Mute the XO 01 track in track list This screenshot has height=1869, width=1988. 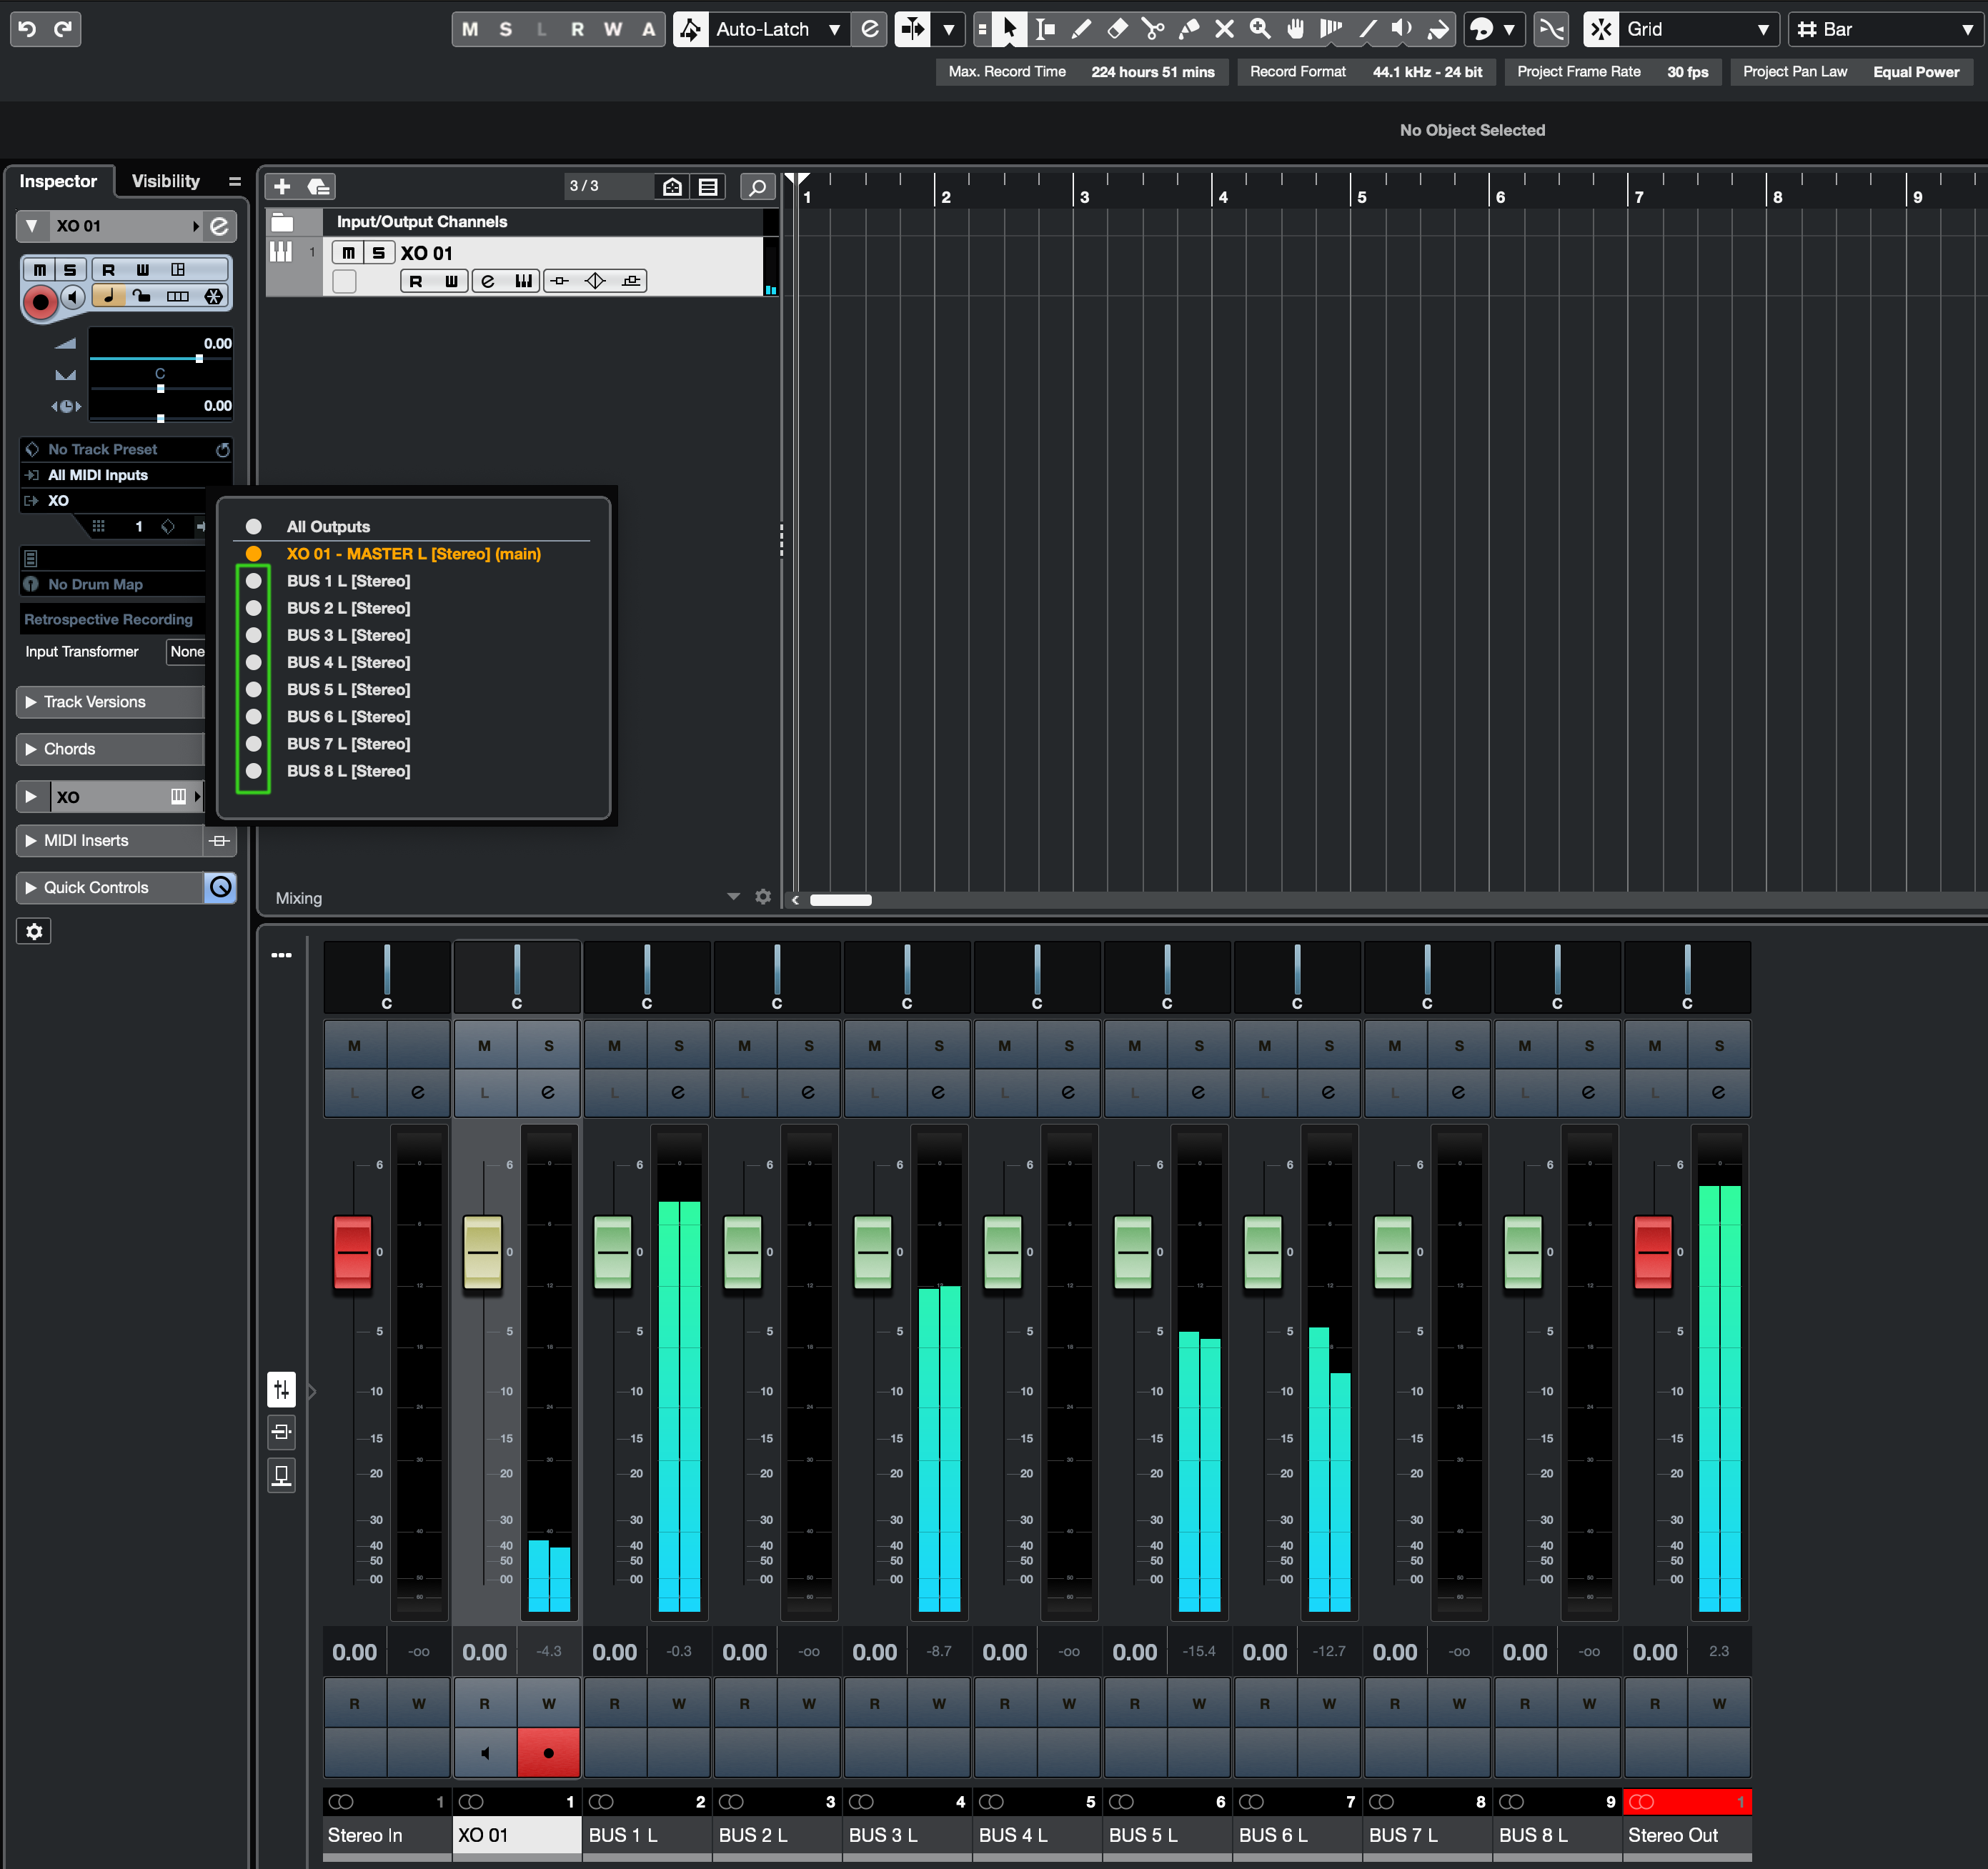click(x=347, y=253)
